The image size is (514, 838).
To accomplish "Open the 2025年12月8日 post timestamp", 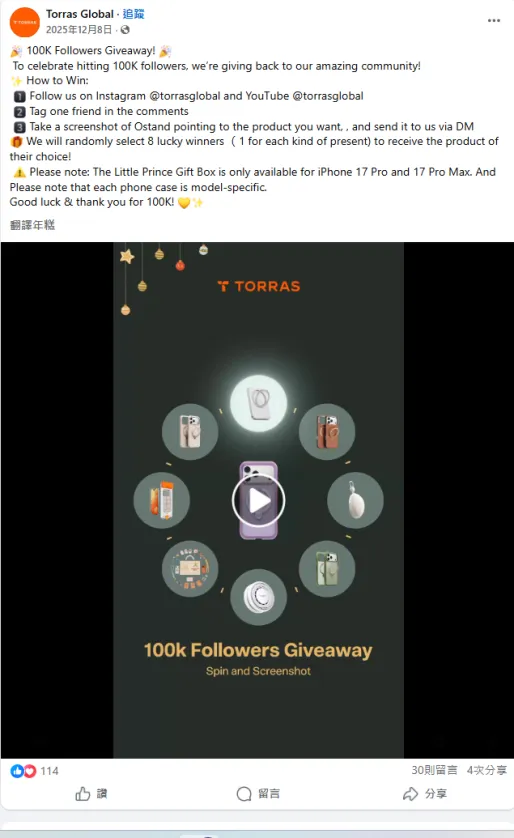I will coord(79,29).
